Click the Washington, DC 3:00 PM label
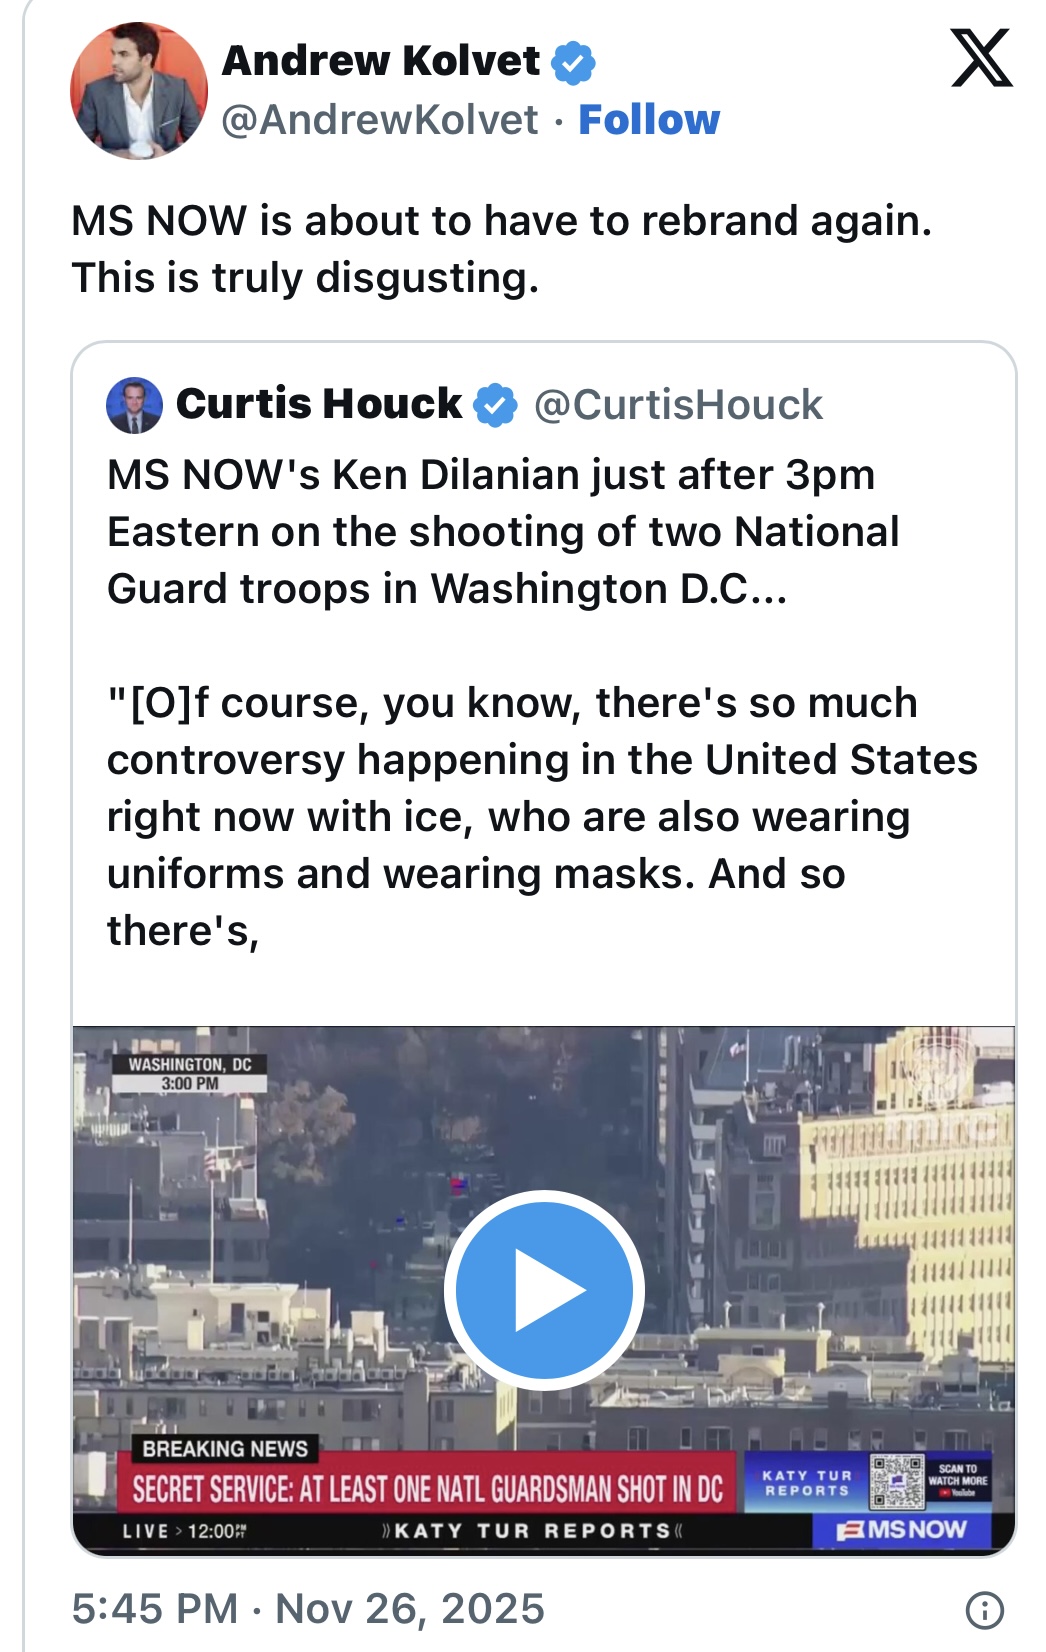Image resolution: width=1046 pixels, height=1652 pixels. tap(190, 1073)
